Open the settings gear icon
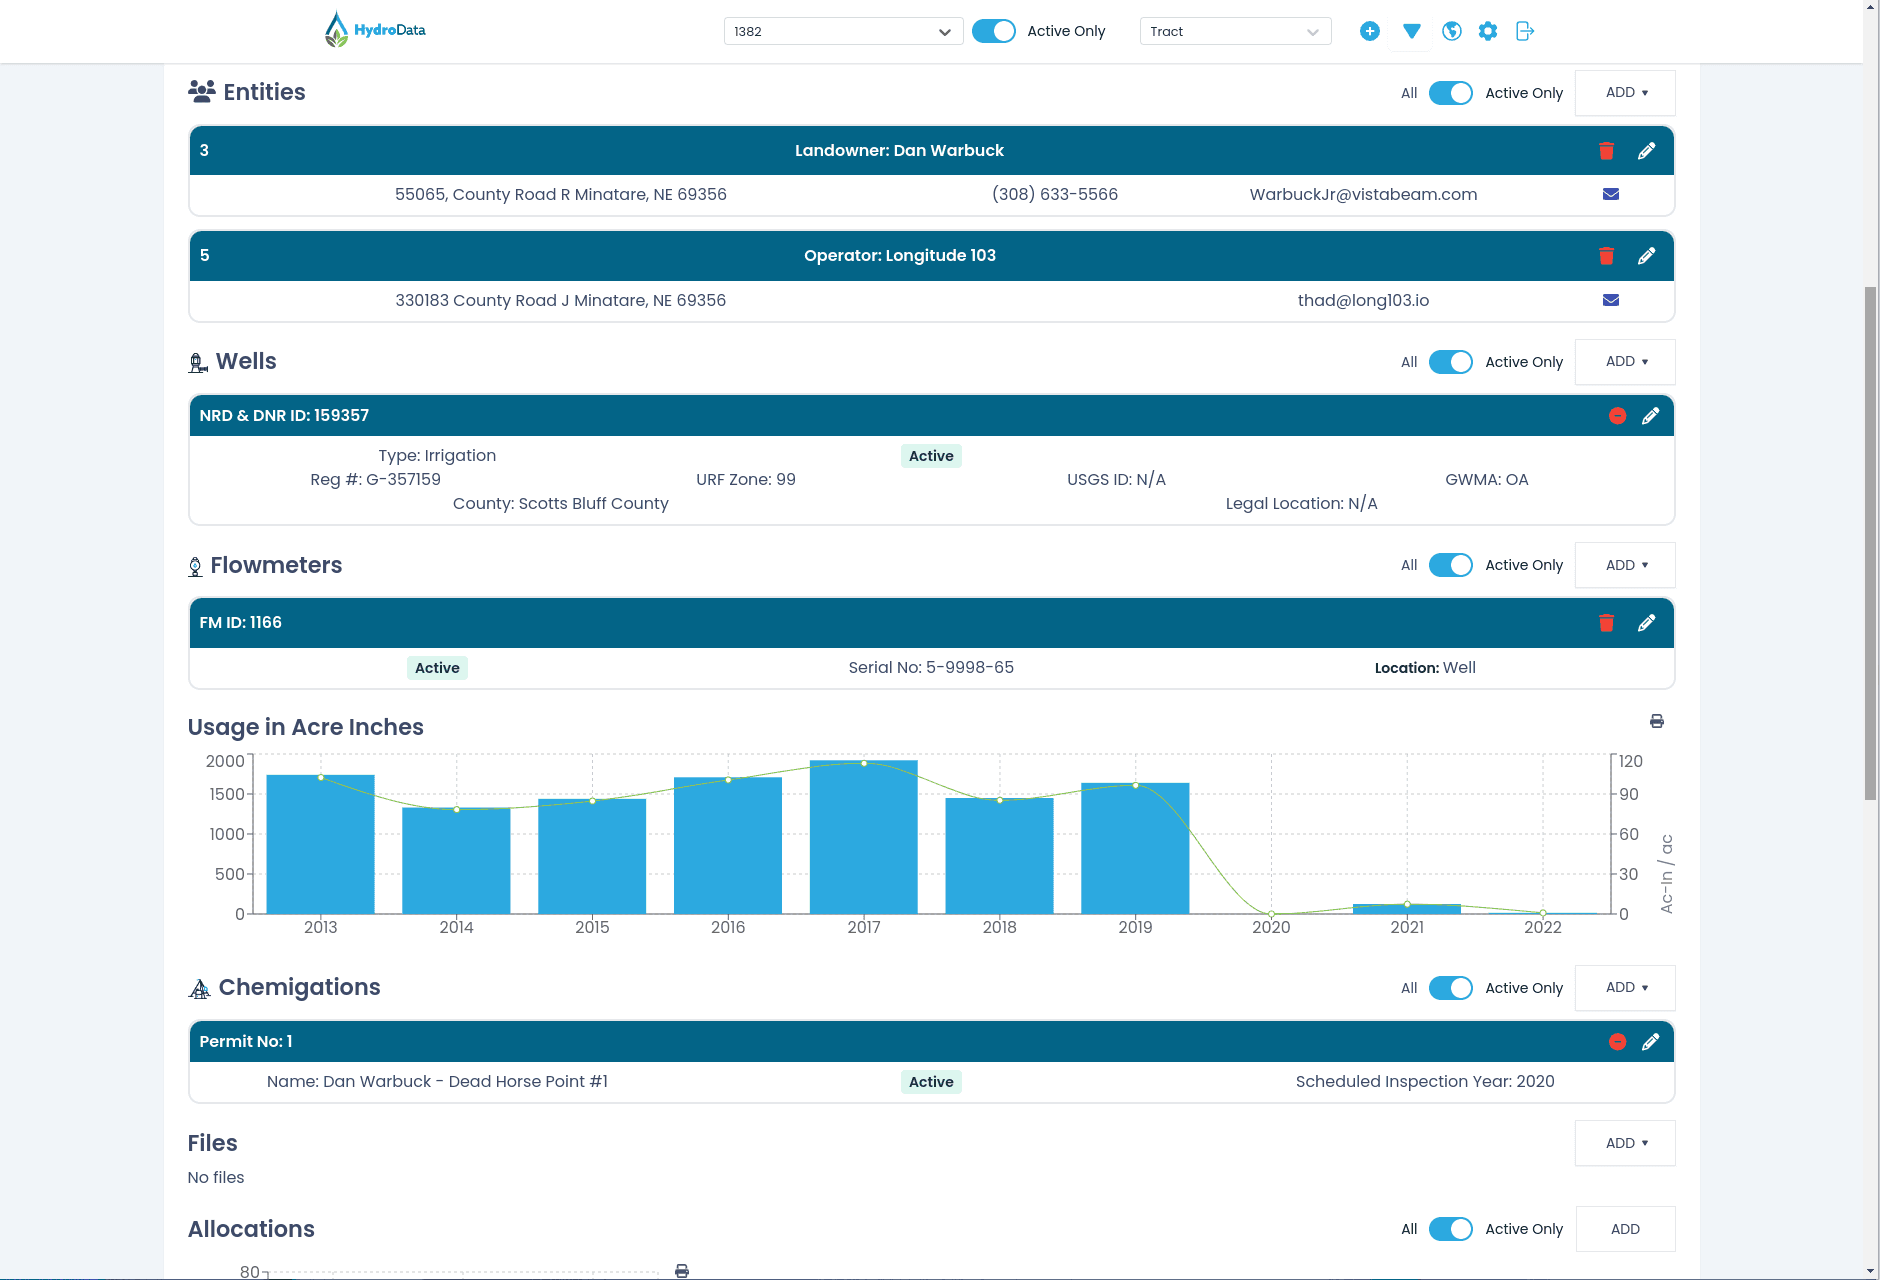 tap(1488, 31)
